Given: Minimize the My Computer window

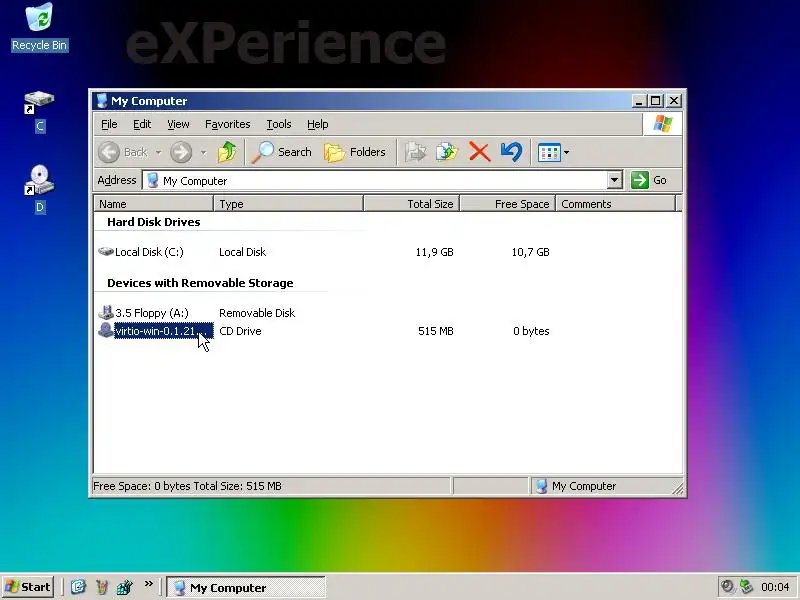Looking at the screenshot, I should click(638, 101).
